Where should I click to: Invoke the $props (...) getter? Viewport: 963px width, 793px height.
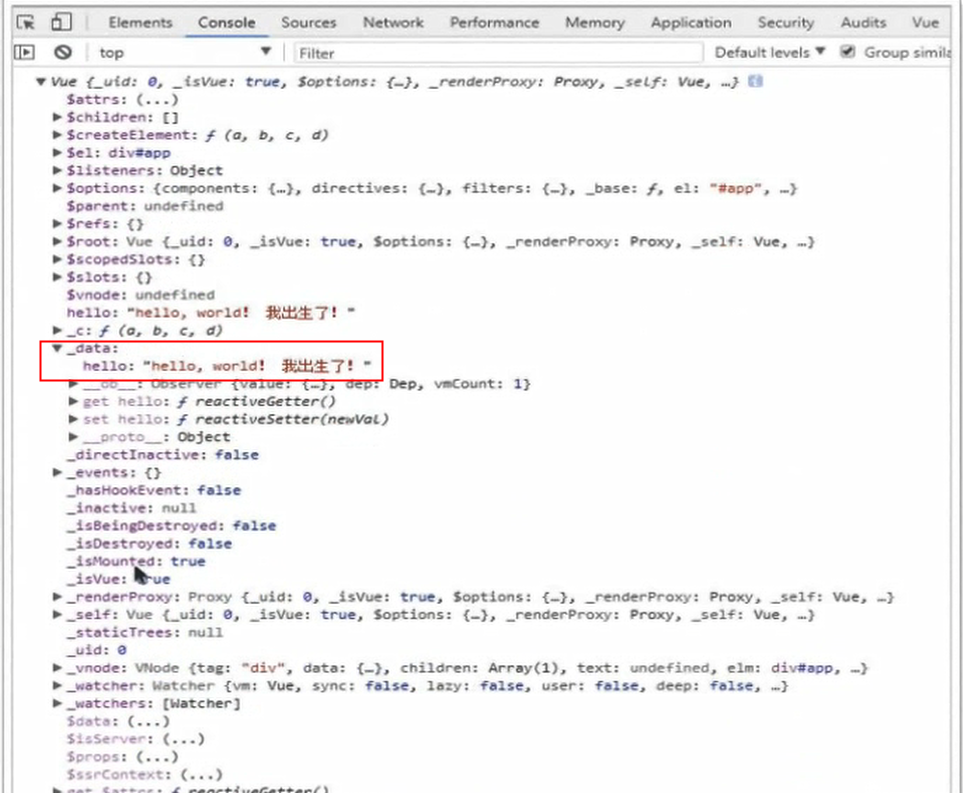(157, 757)
